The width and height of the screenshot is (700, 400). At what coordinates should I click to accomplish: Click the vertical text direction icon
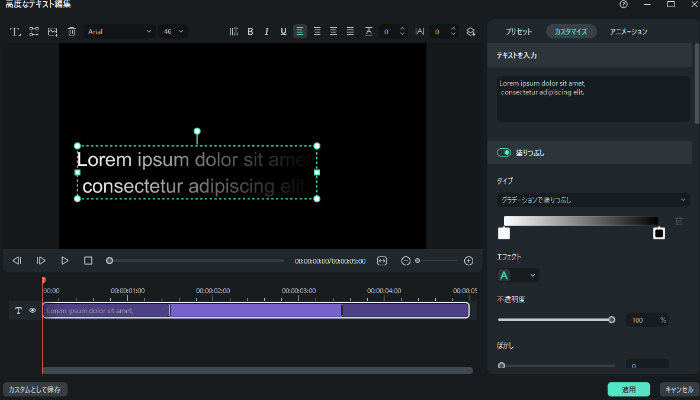tap(233, 32)
